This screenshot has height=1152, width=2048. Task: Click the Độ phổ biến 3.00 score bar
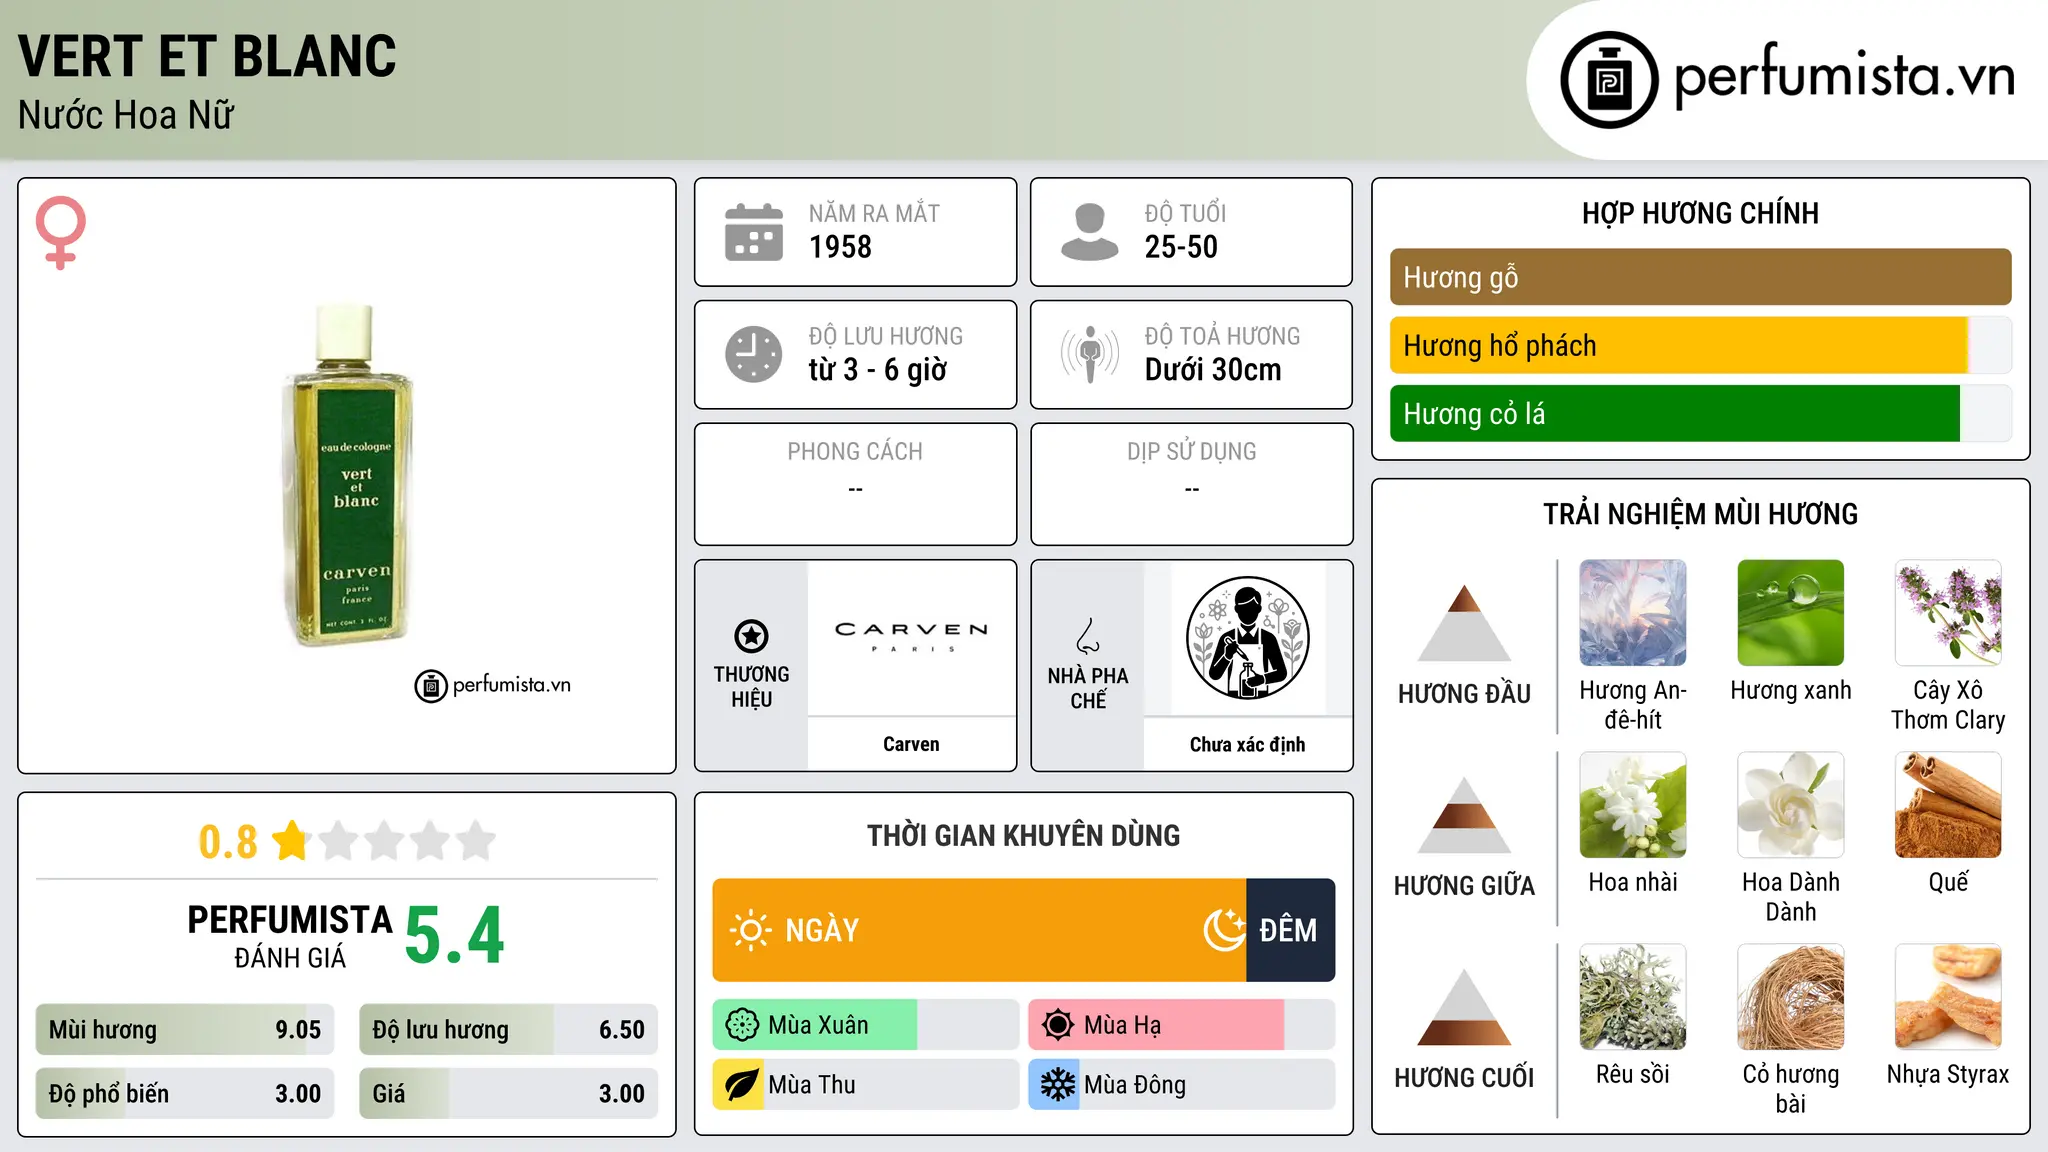click(185, 1093)
